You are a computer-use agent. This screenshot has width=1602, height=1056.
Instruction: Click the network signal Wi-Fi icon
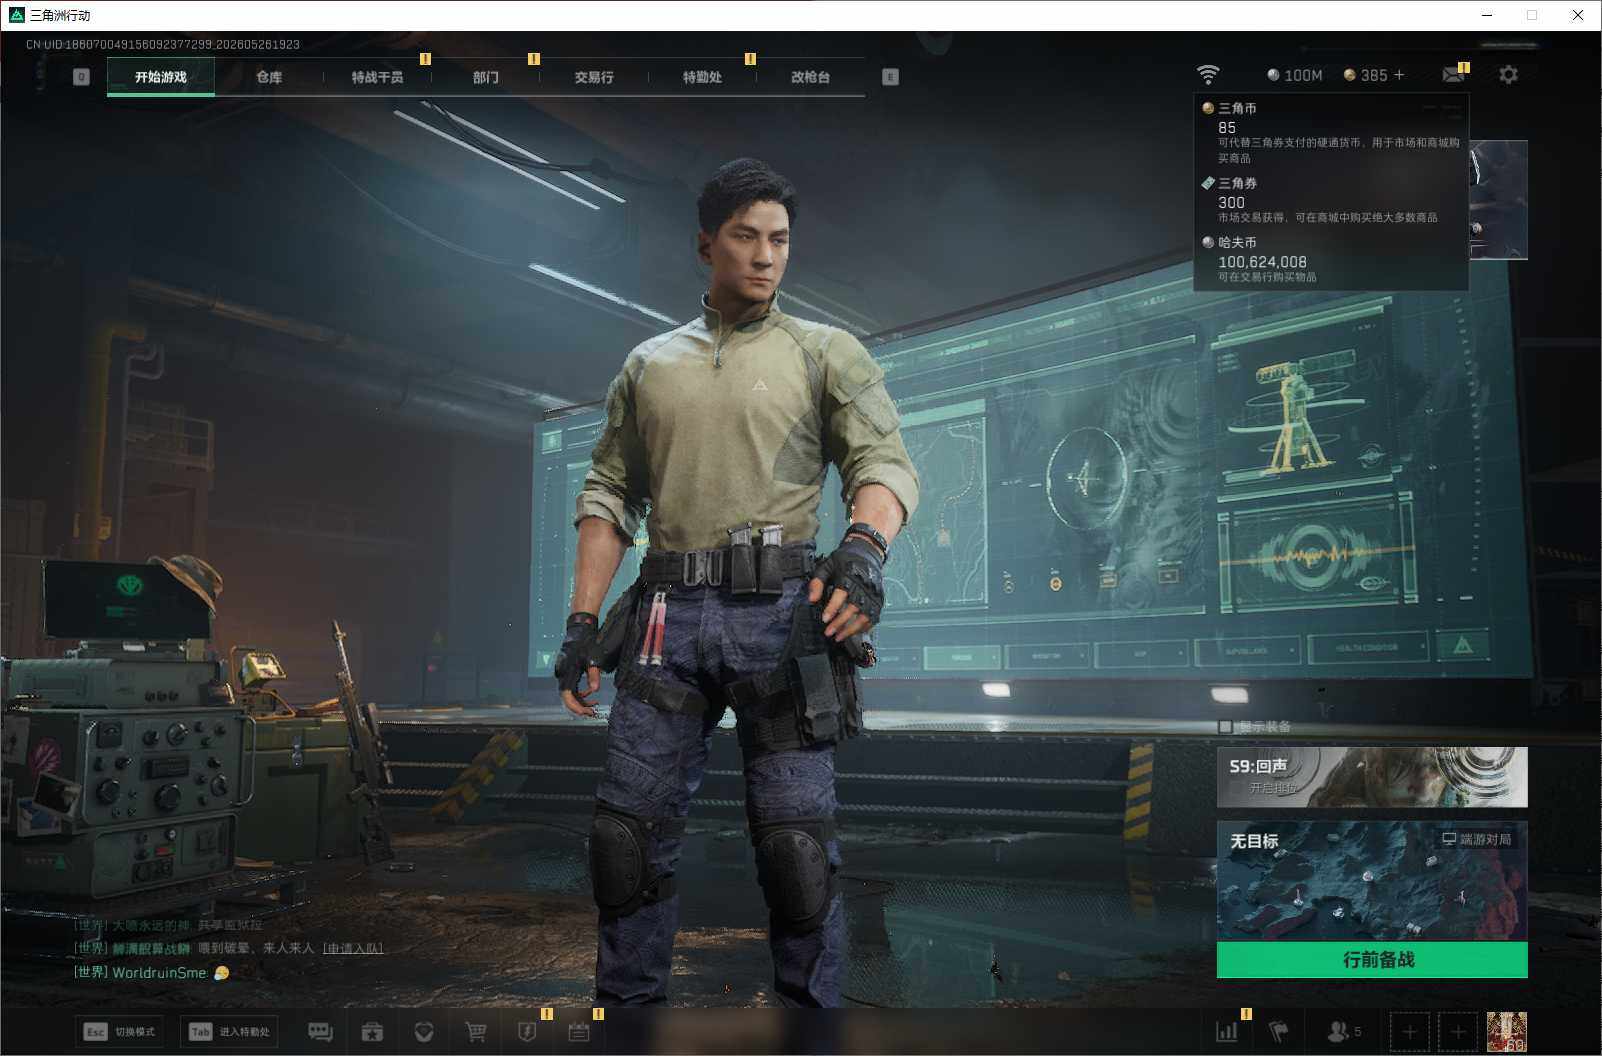1208,75
